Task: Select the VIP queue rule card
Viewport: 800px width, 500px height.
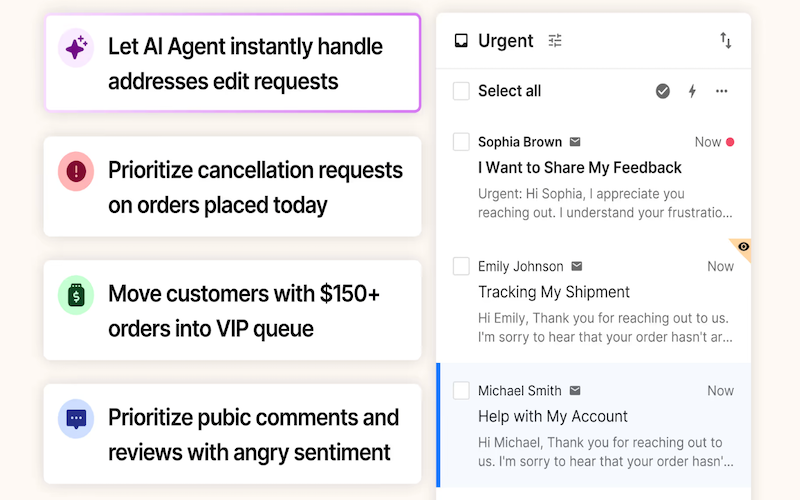Action: point(232,310)
